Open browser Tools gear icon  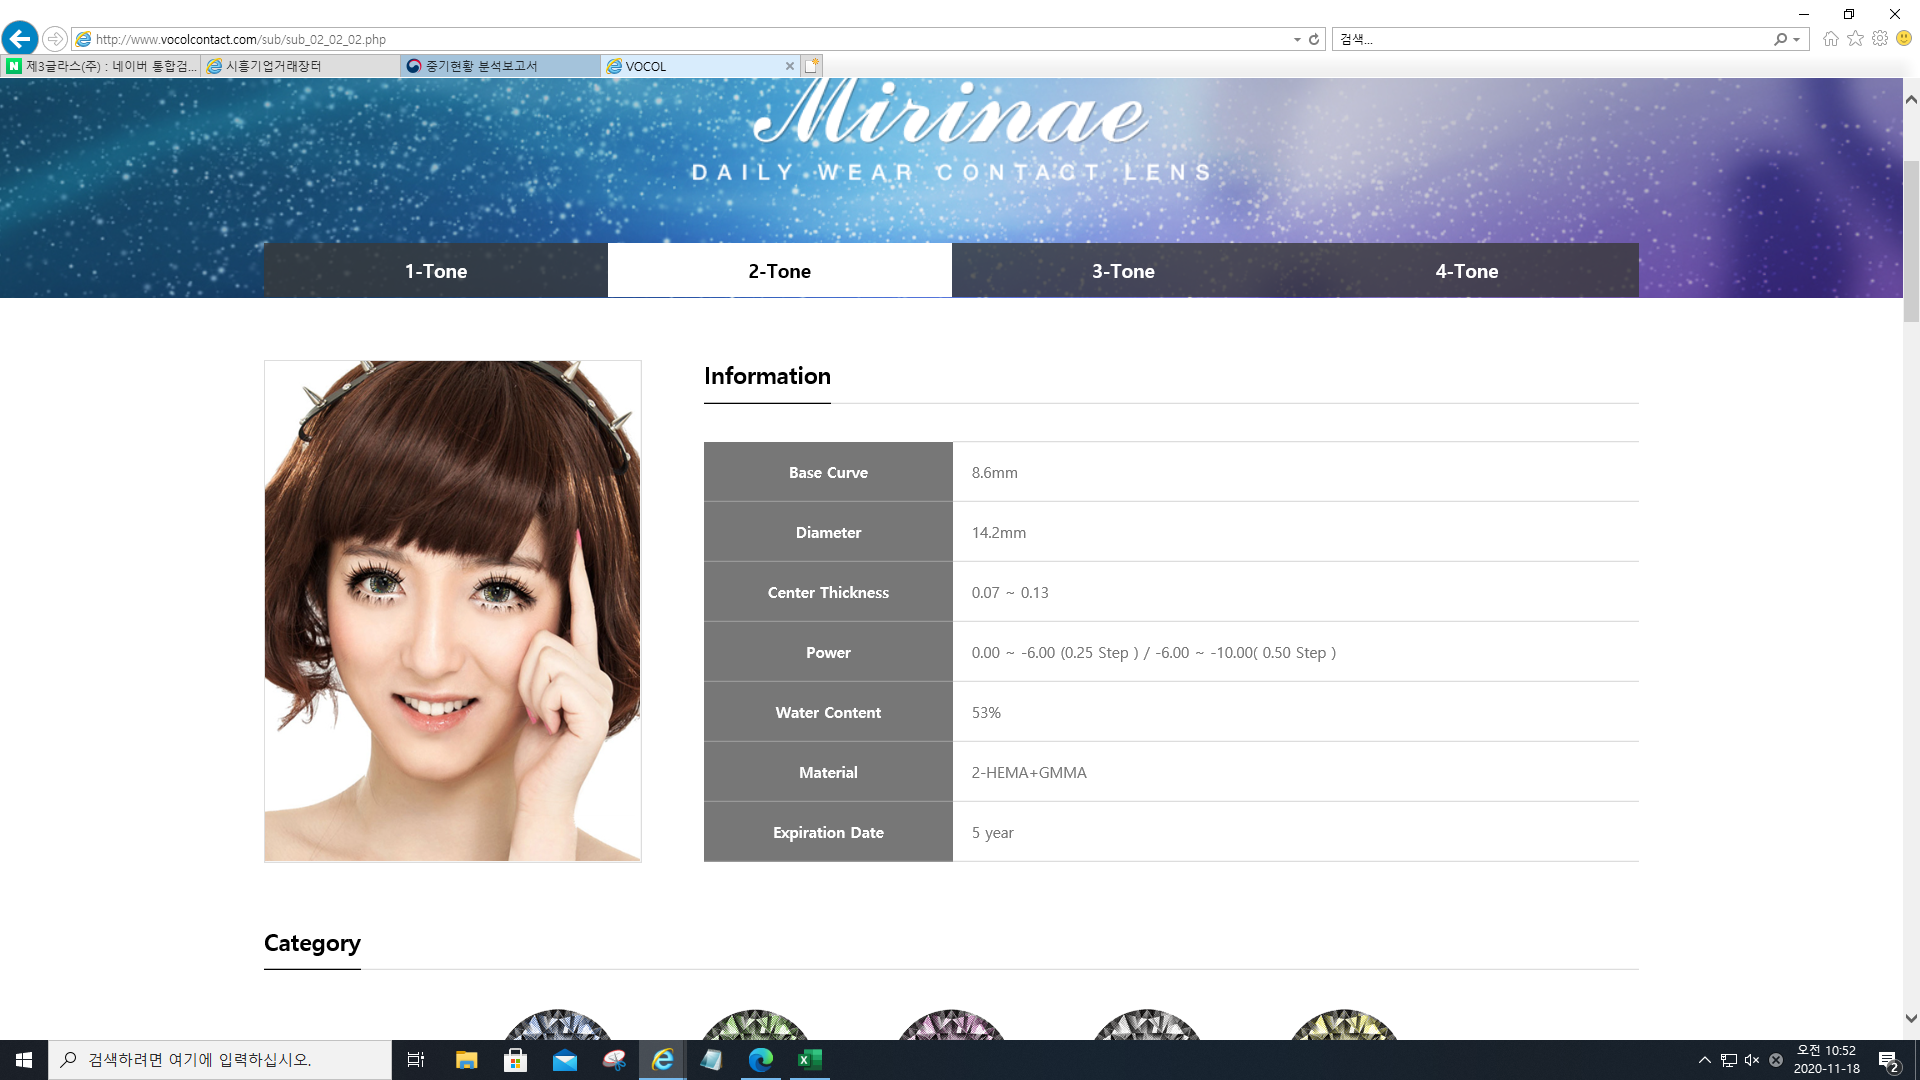pos(1880,38)
